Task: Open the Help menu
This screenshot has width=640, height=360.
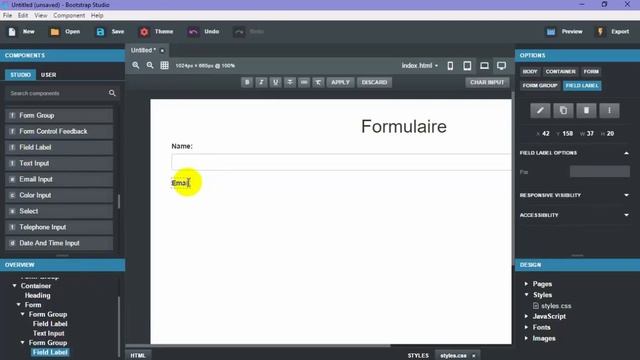Action: pos(97,16)
